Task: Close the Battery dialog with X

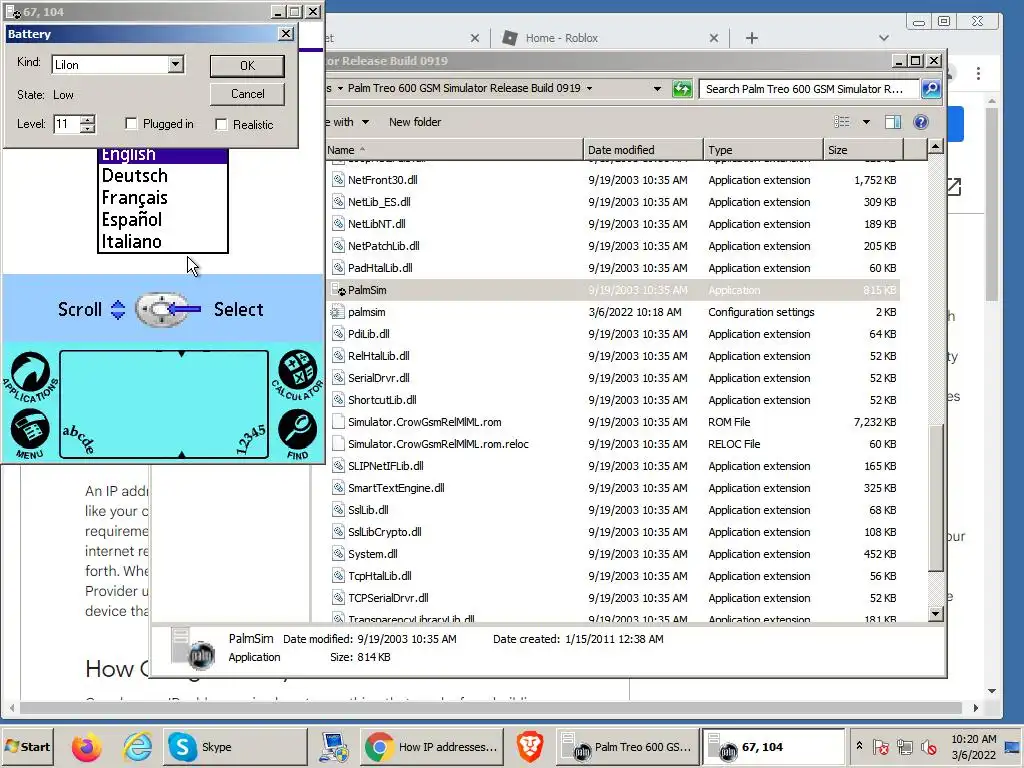Action: coord(285,34)
